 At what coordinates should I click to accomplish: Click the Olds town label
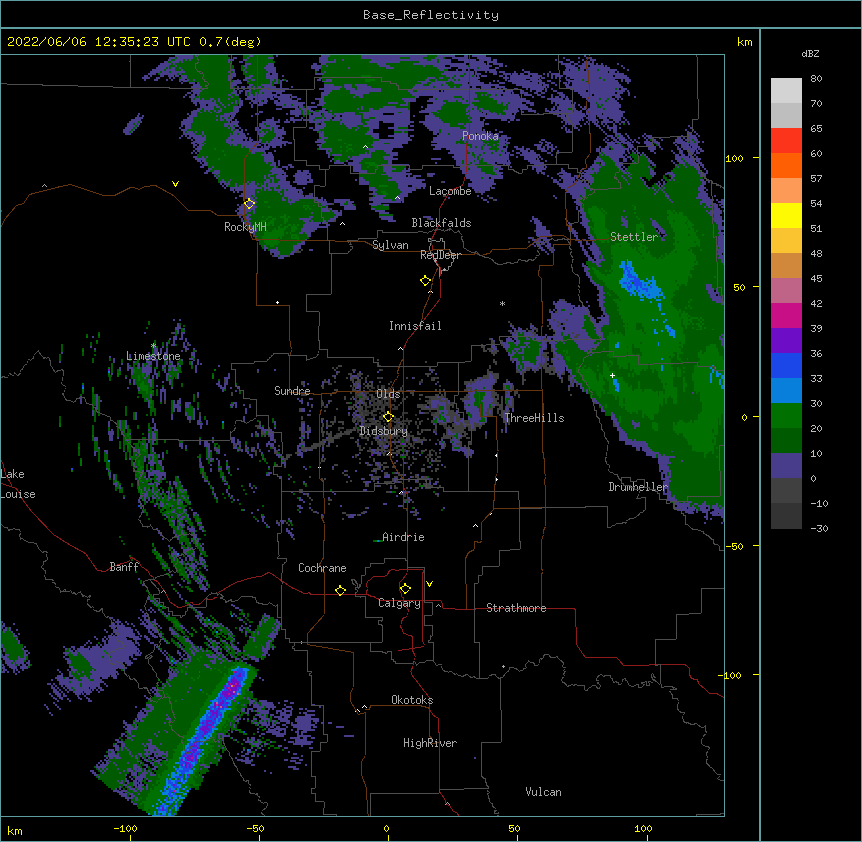(388, 394)
